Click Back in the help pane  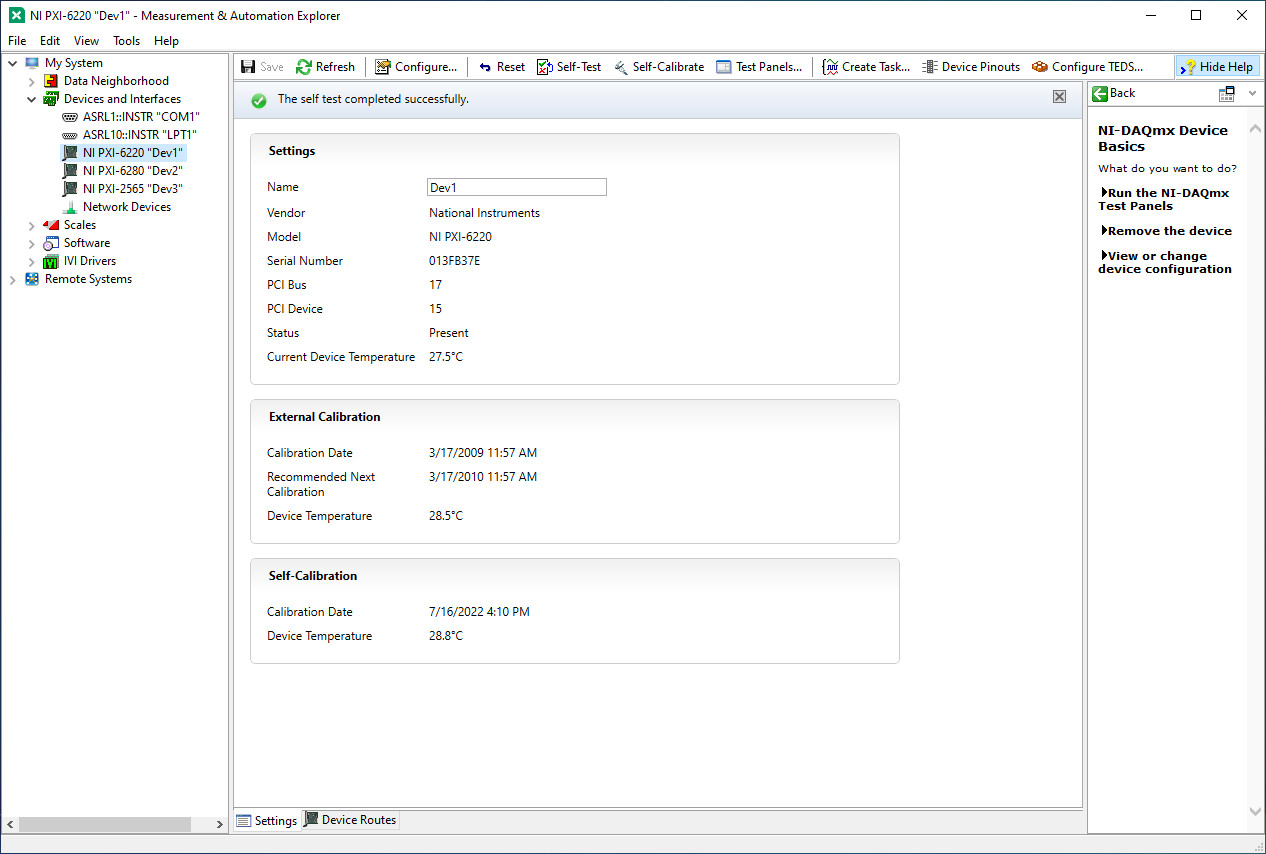coord(1113,93)
